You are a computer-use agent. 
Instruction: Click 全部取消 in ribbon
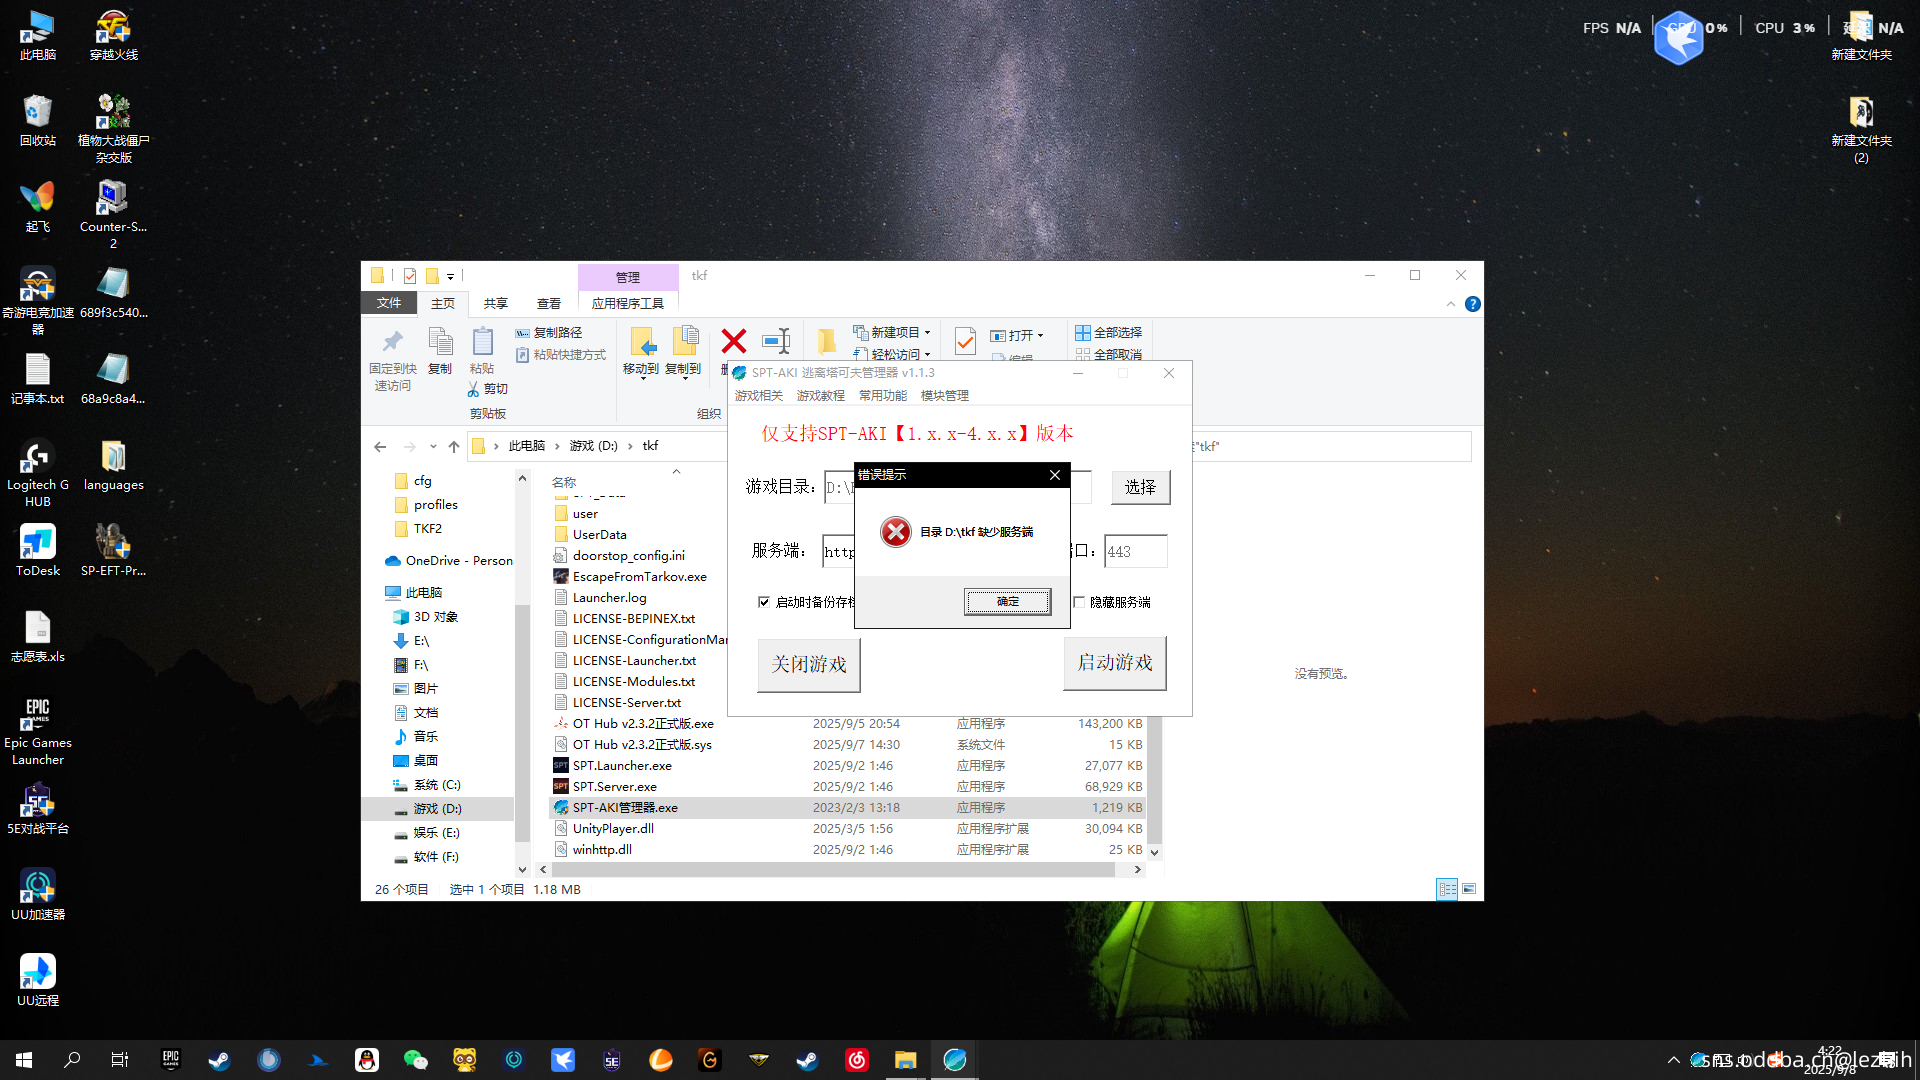click(x=1108, y=354)
